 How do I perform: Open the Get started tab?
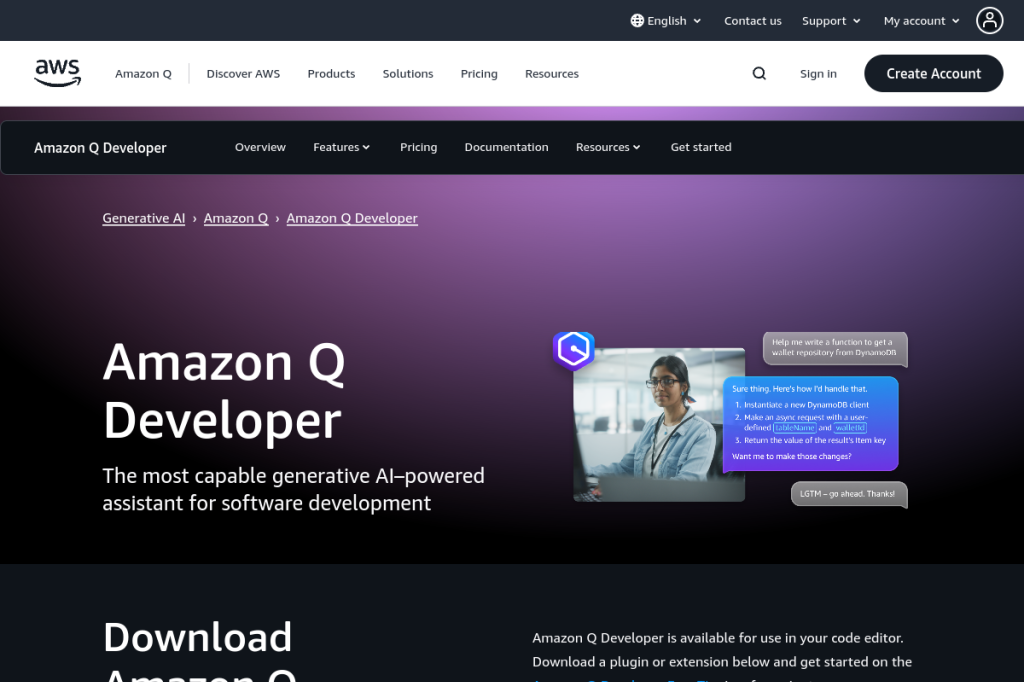pos(701,147)
